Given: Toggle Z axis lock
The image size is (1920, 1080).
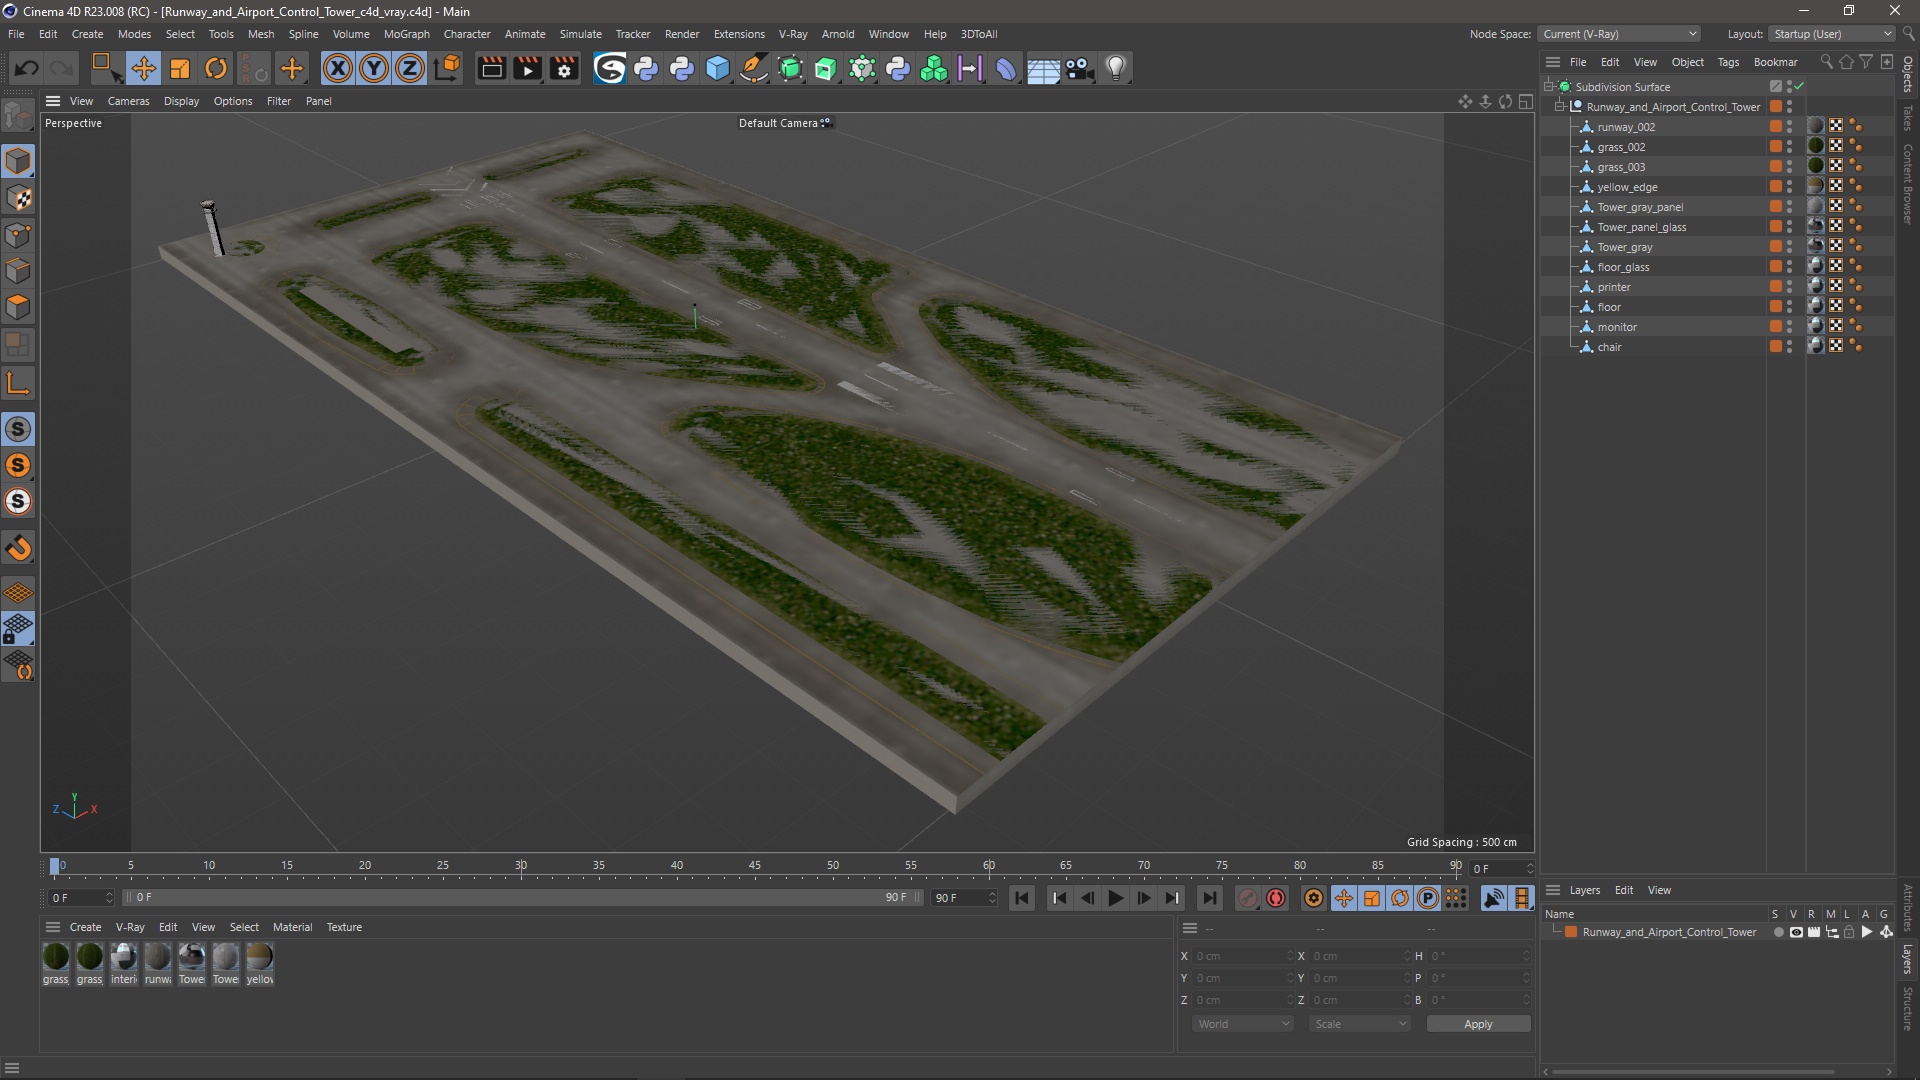Looking at the screenshot, I should [410, 68].
